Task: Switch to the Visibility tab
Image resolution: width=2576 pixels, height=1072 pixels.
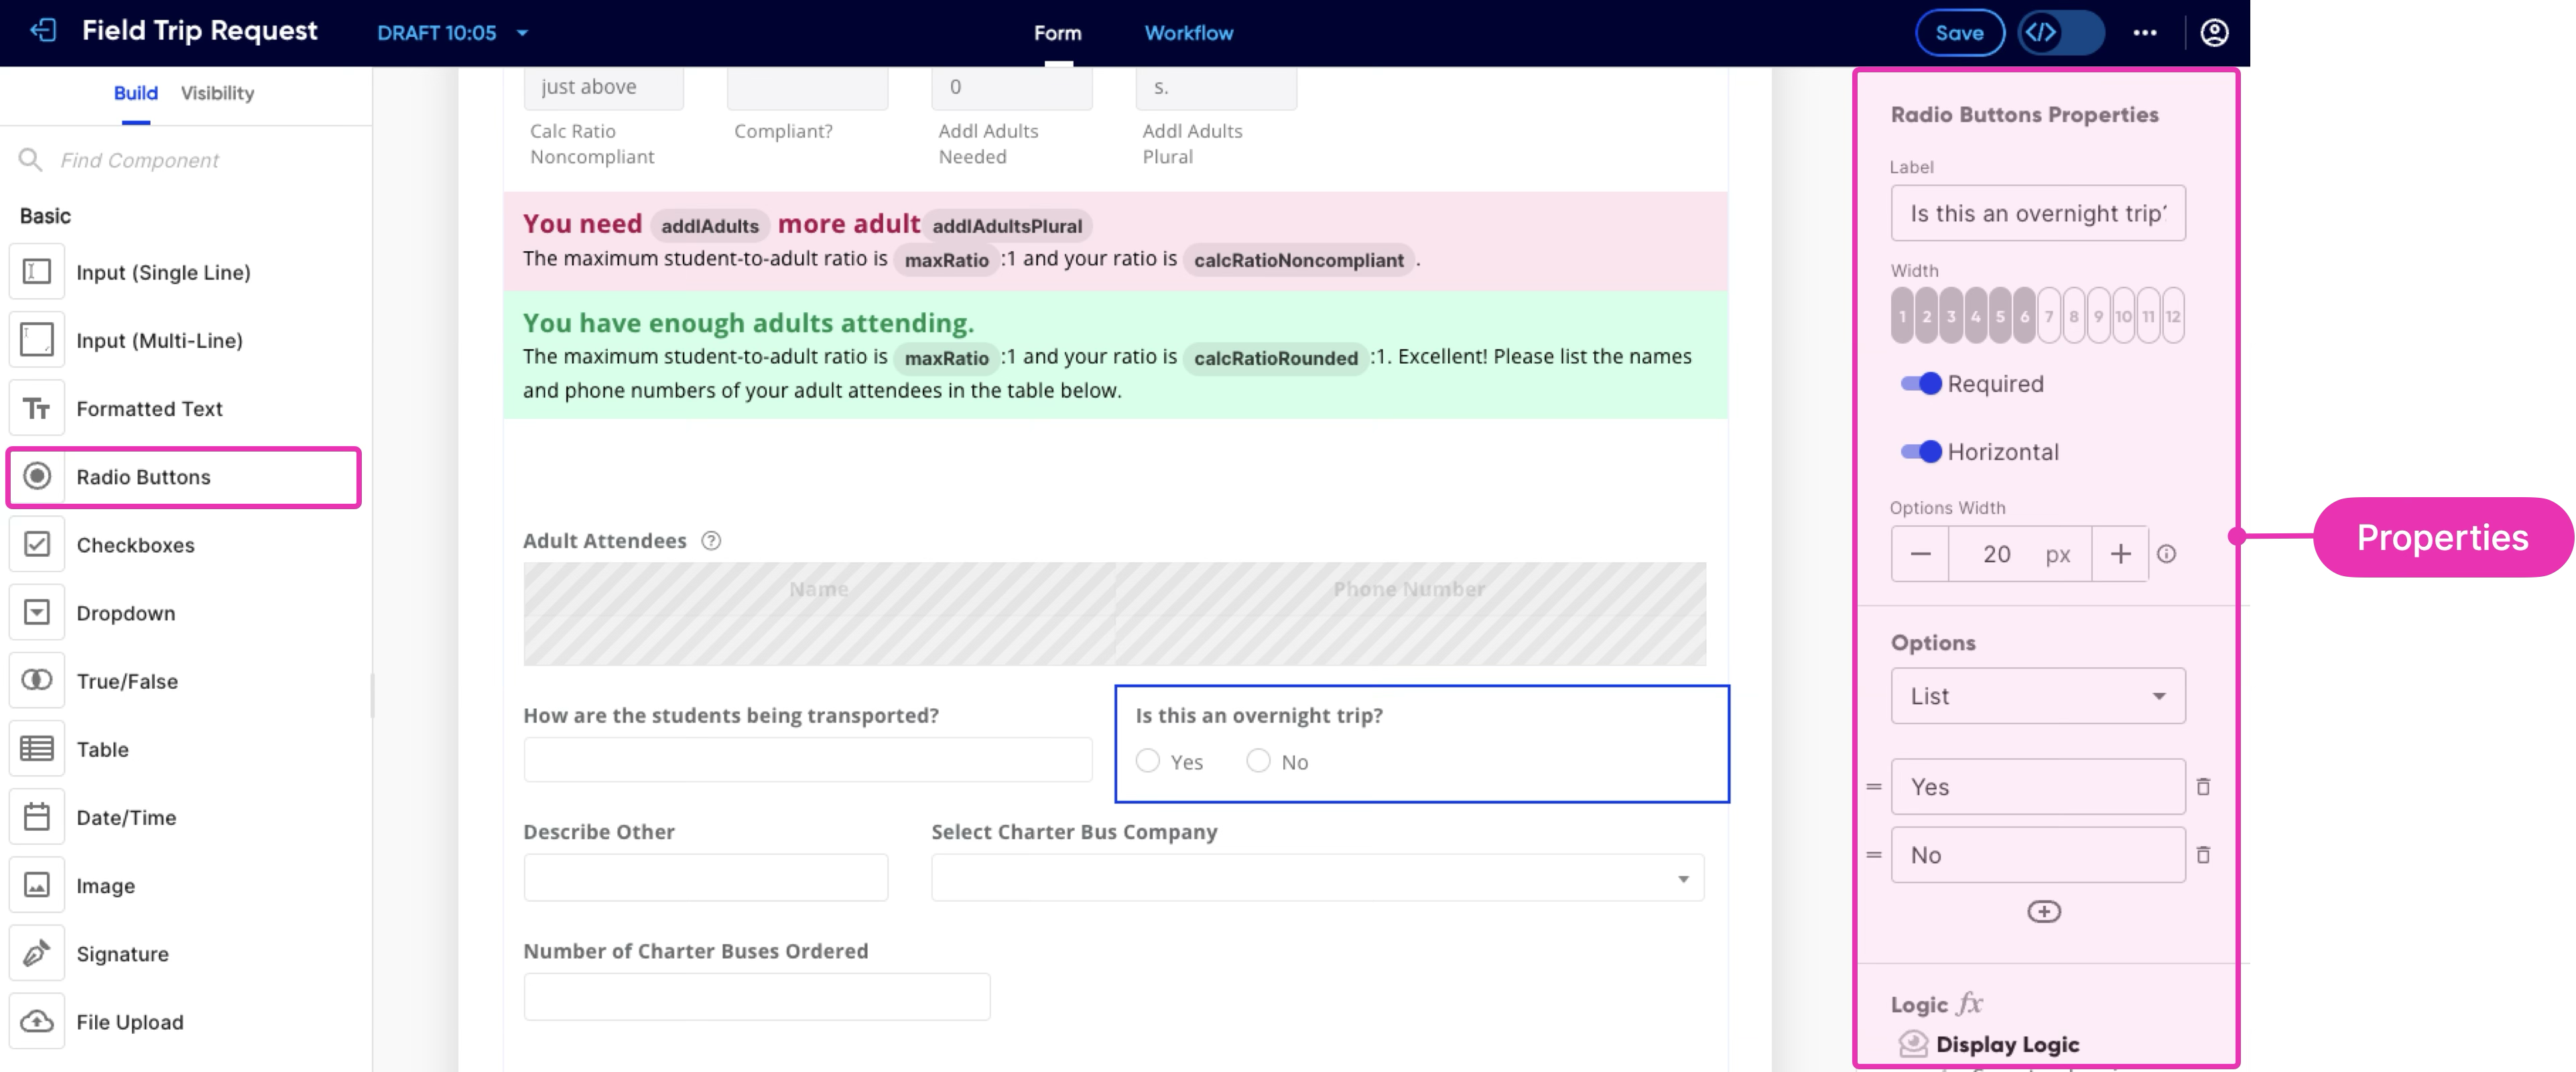Action: tap(217, 93)
